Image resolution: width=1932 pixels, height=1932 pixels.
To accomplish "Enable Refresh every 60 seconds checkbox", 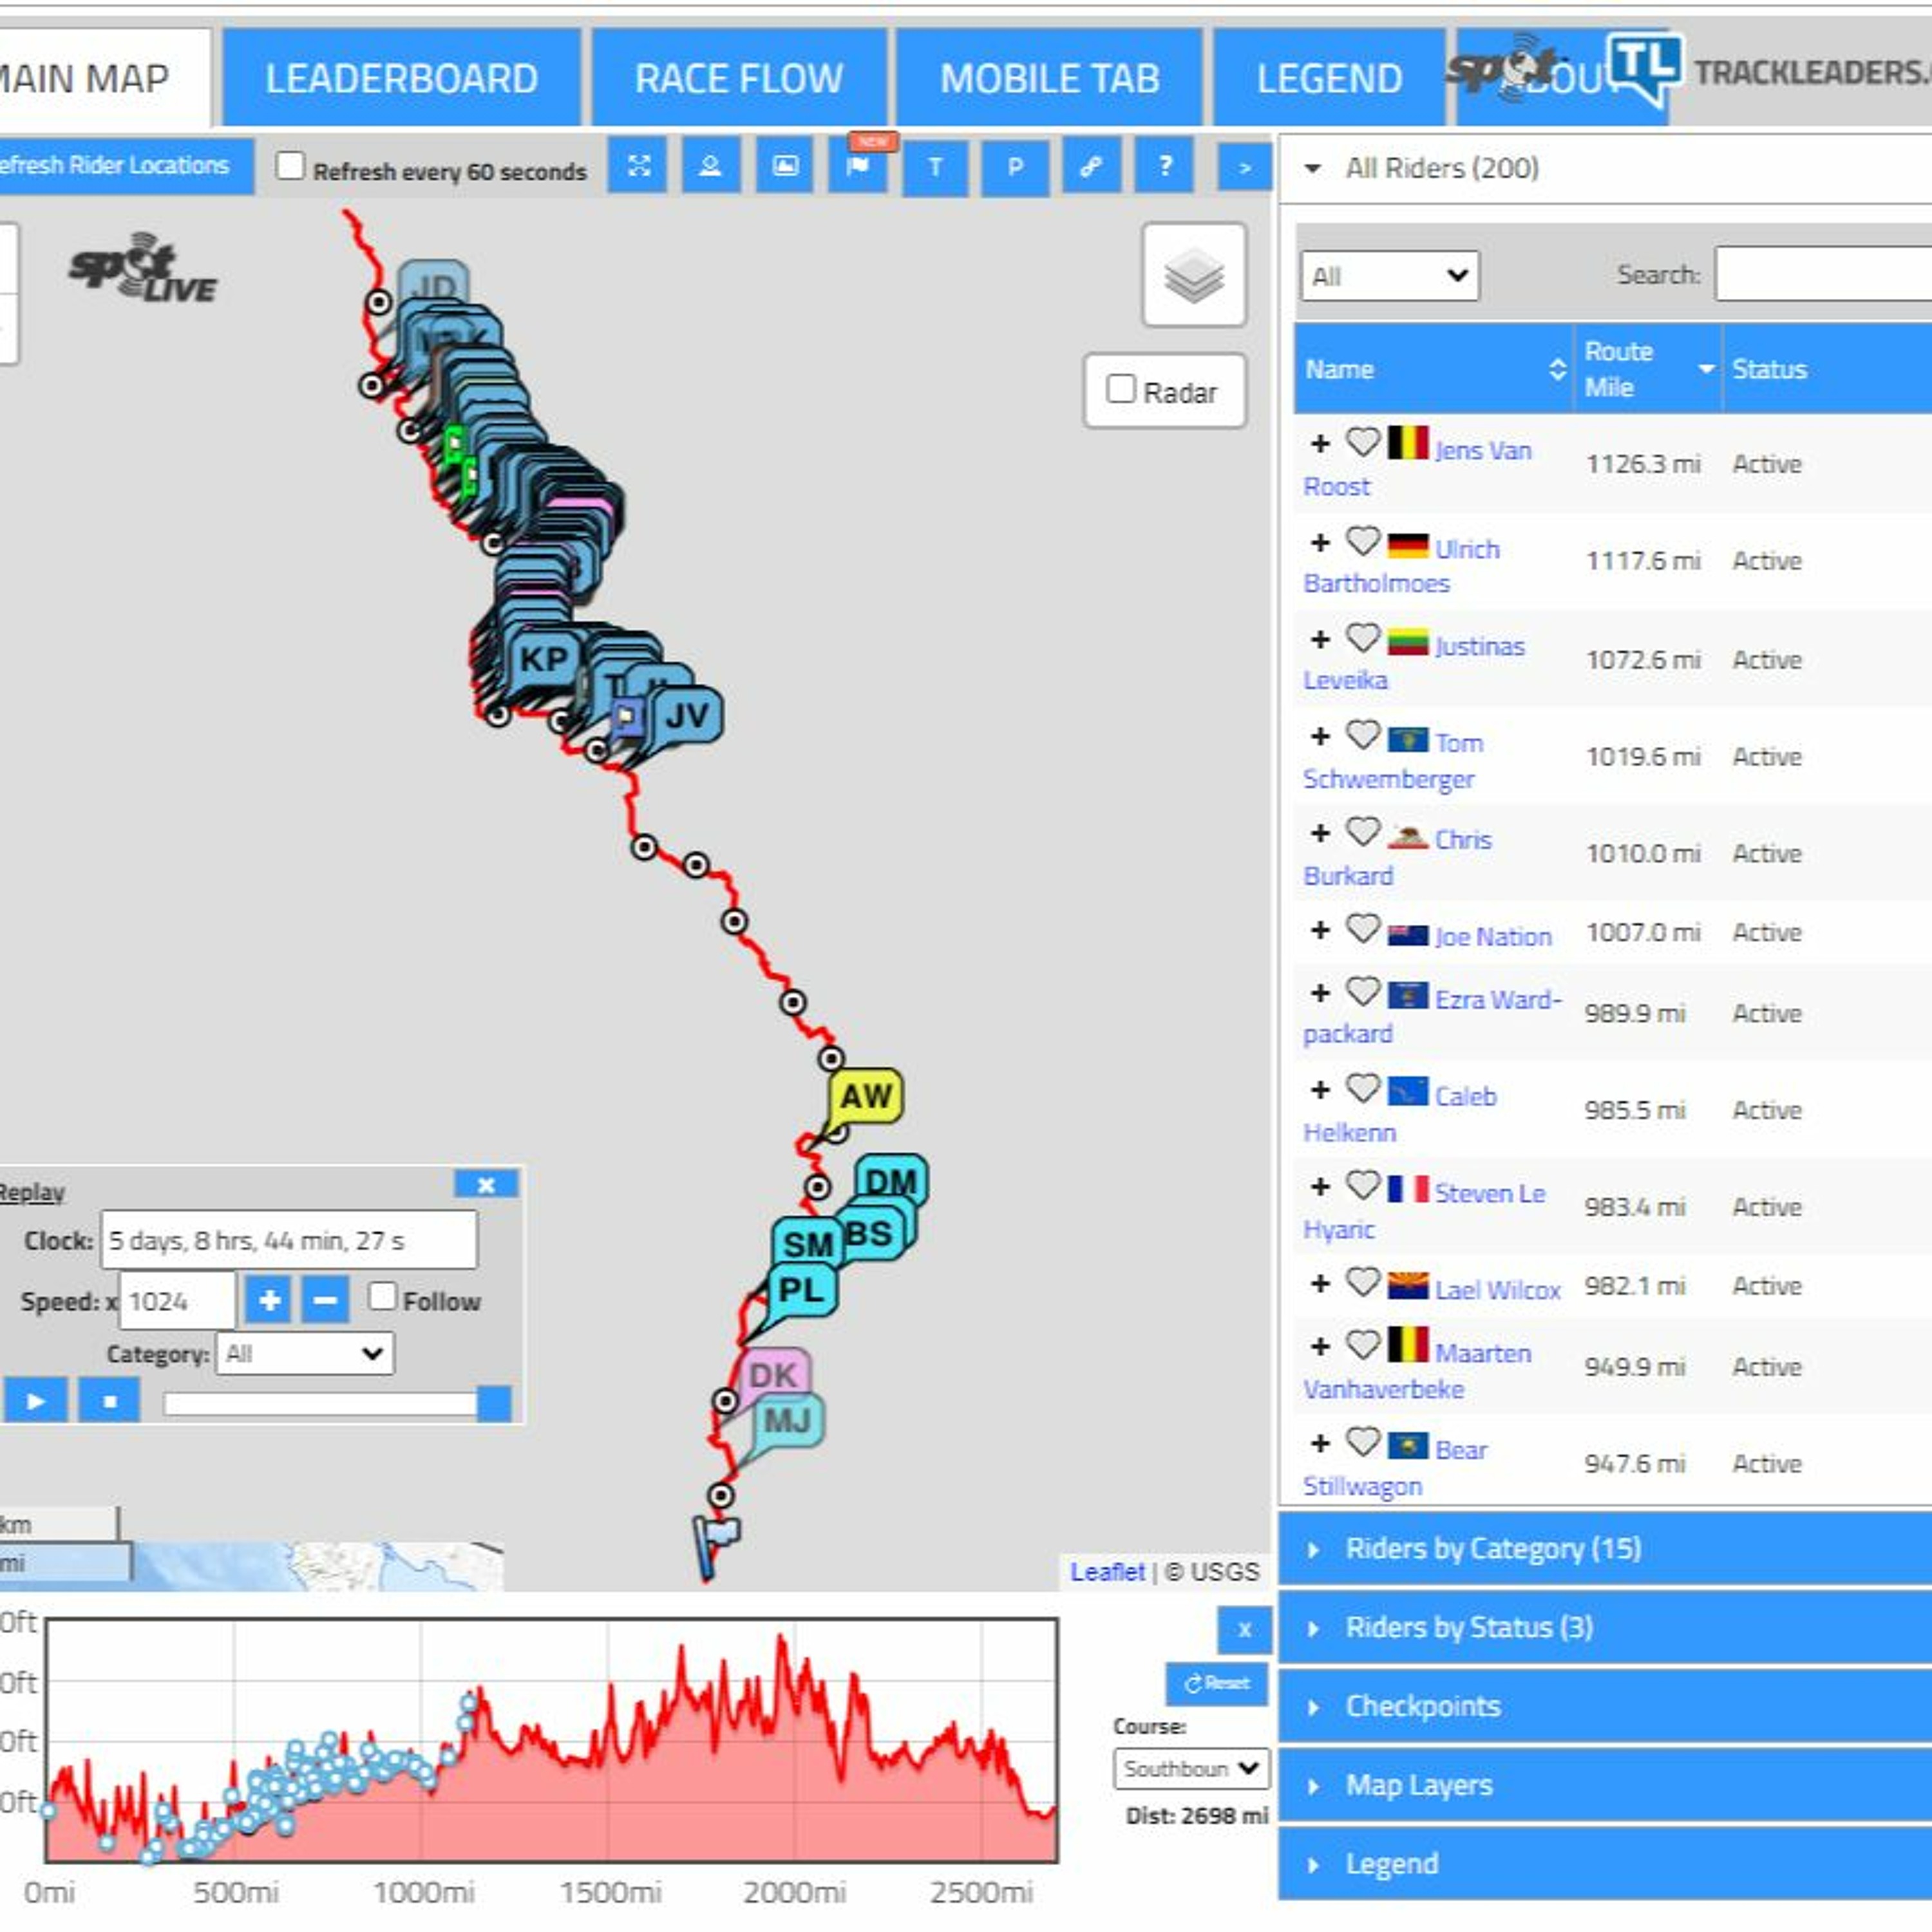I will coord(290,166).
